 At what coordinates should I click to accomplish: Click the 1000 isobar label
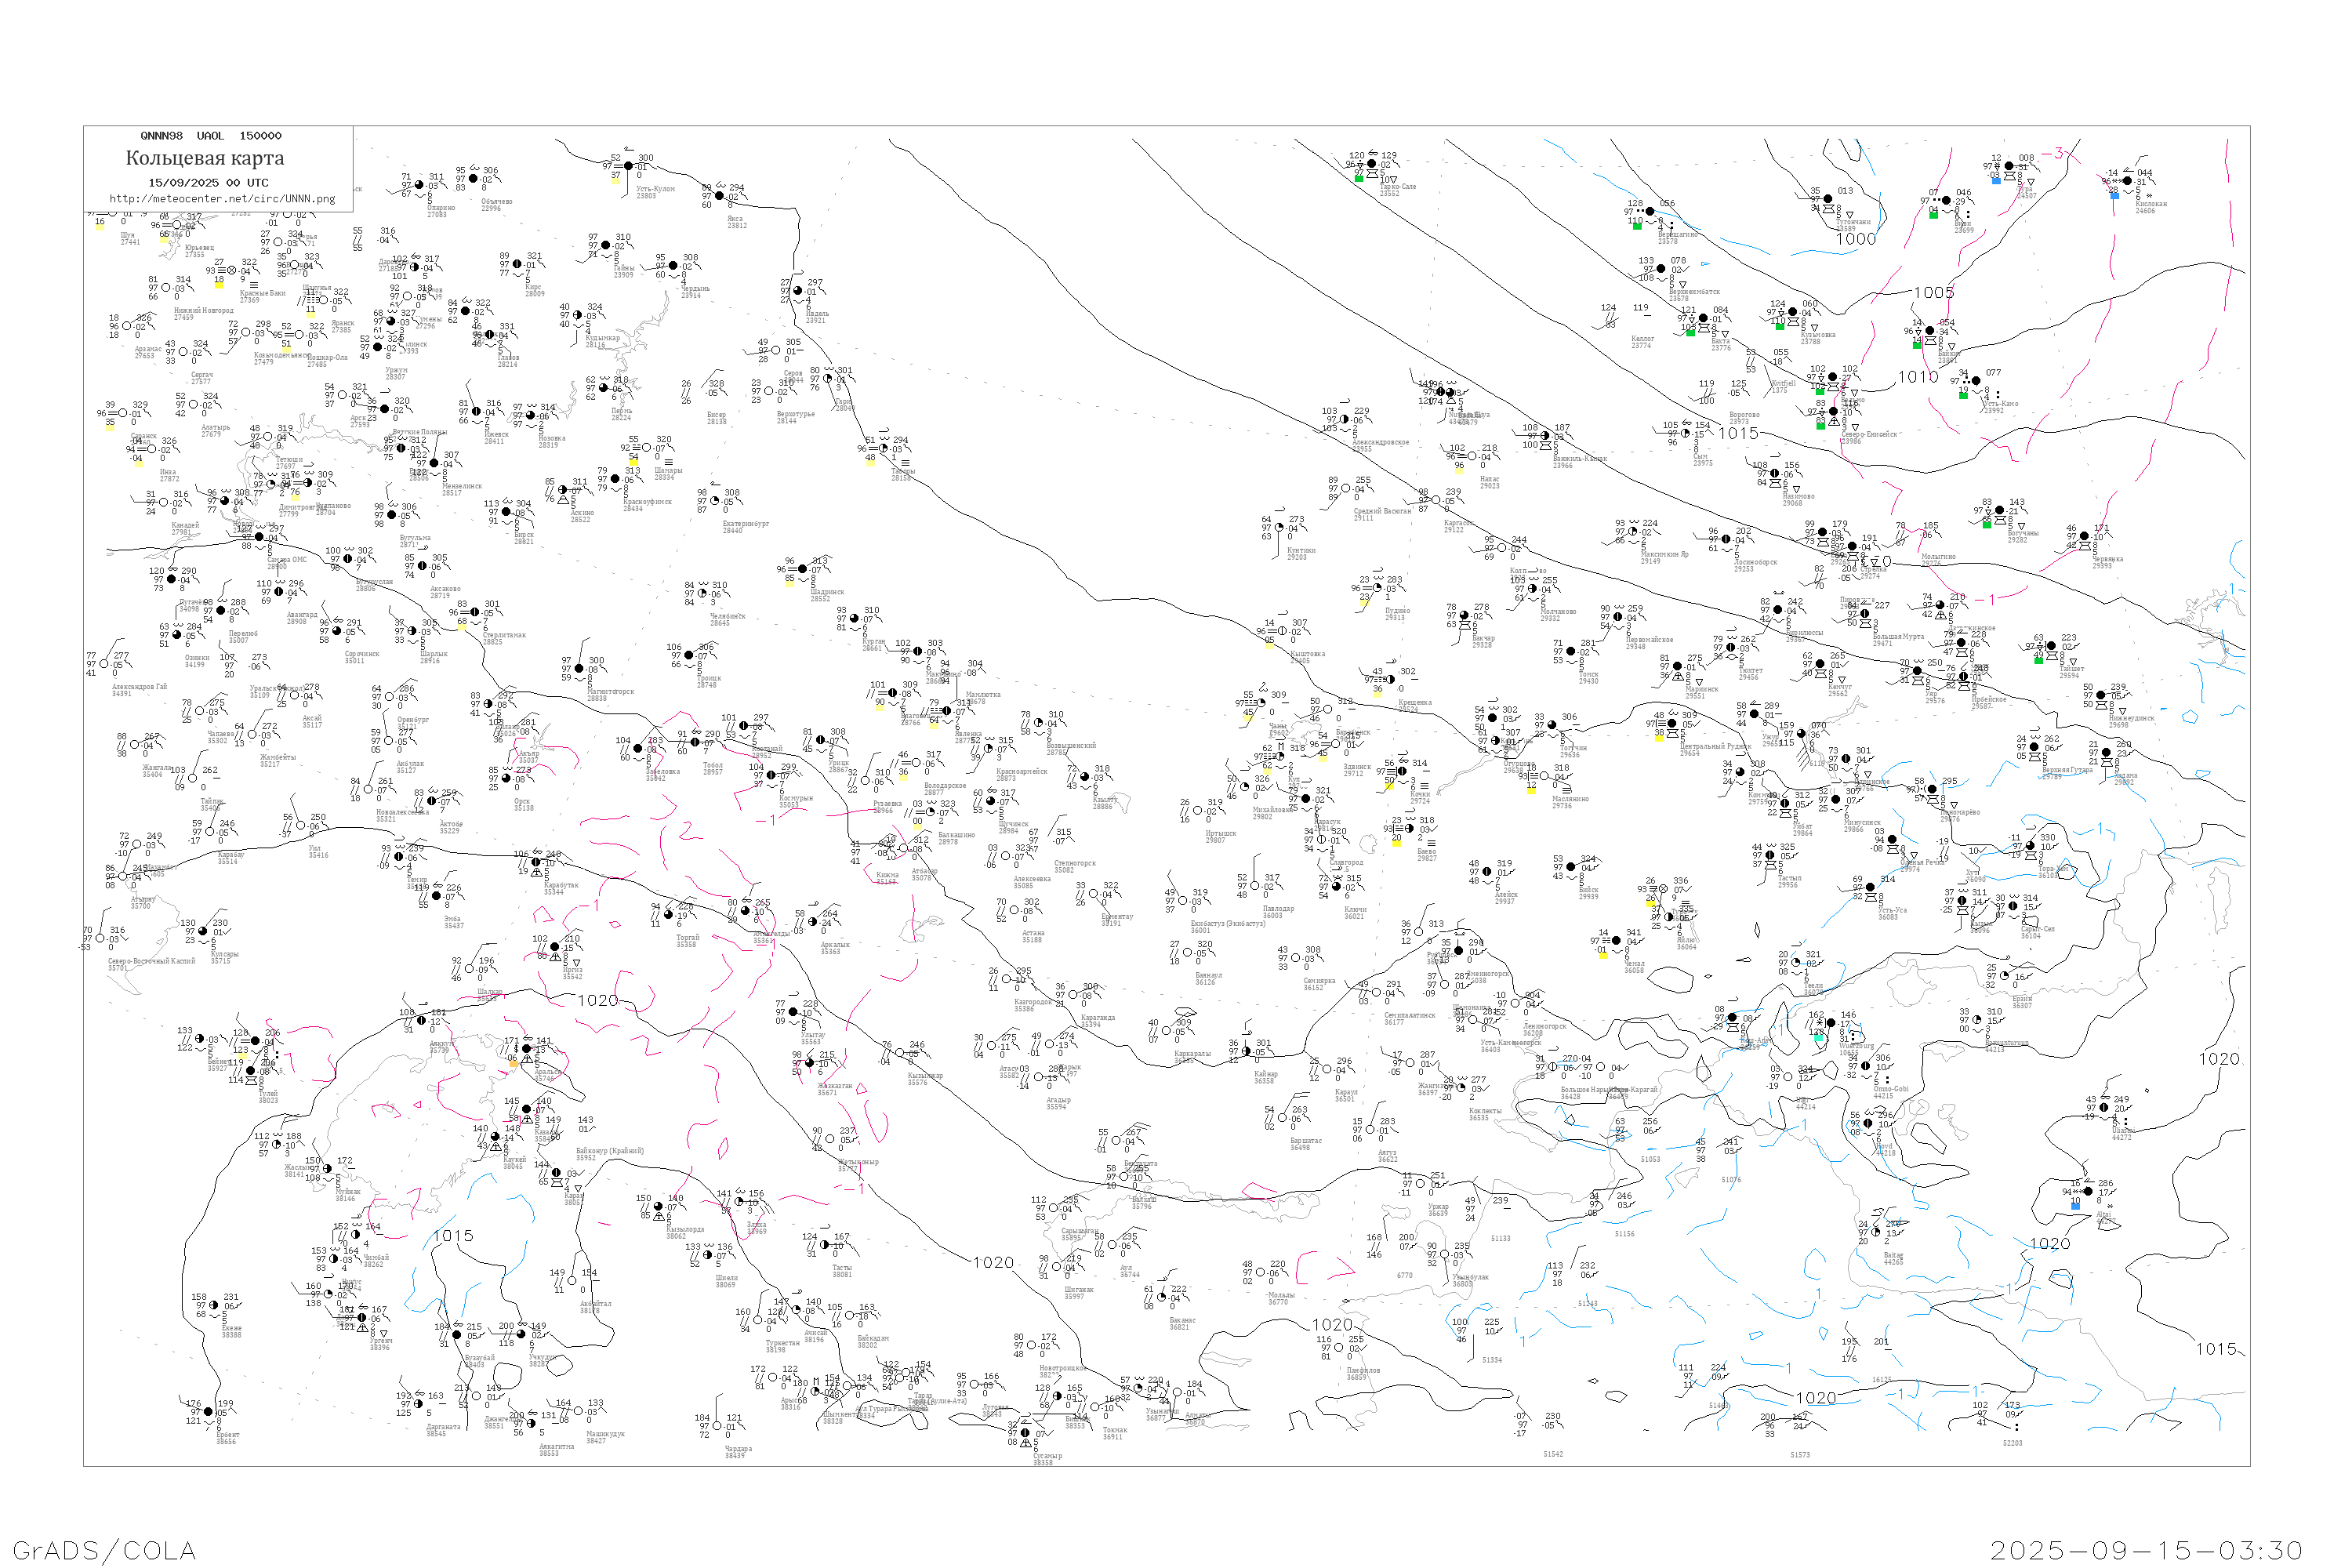1856,239
